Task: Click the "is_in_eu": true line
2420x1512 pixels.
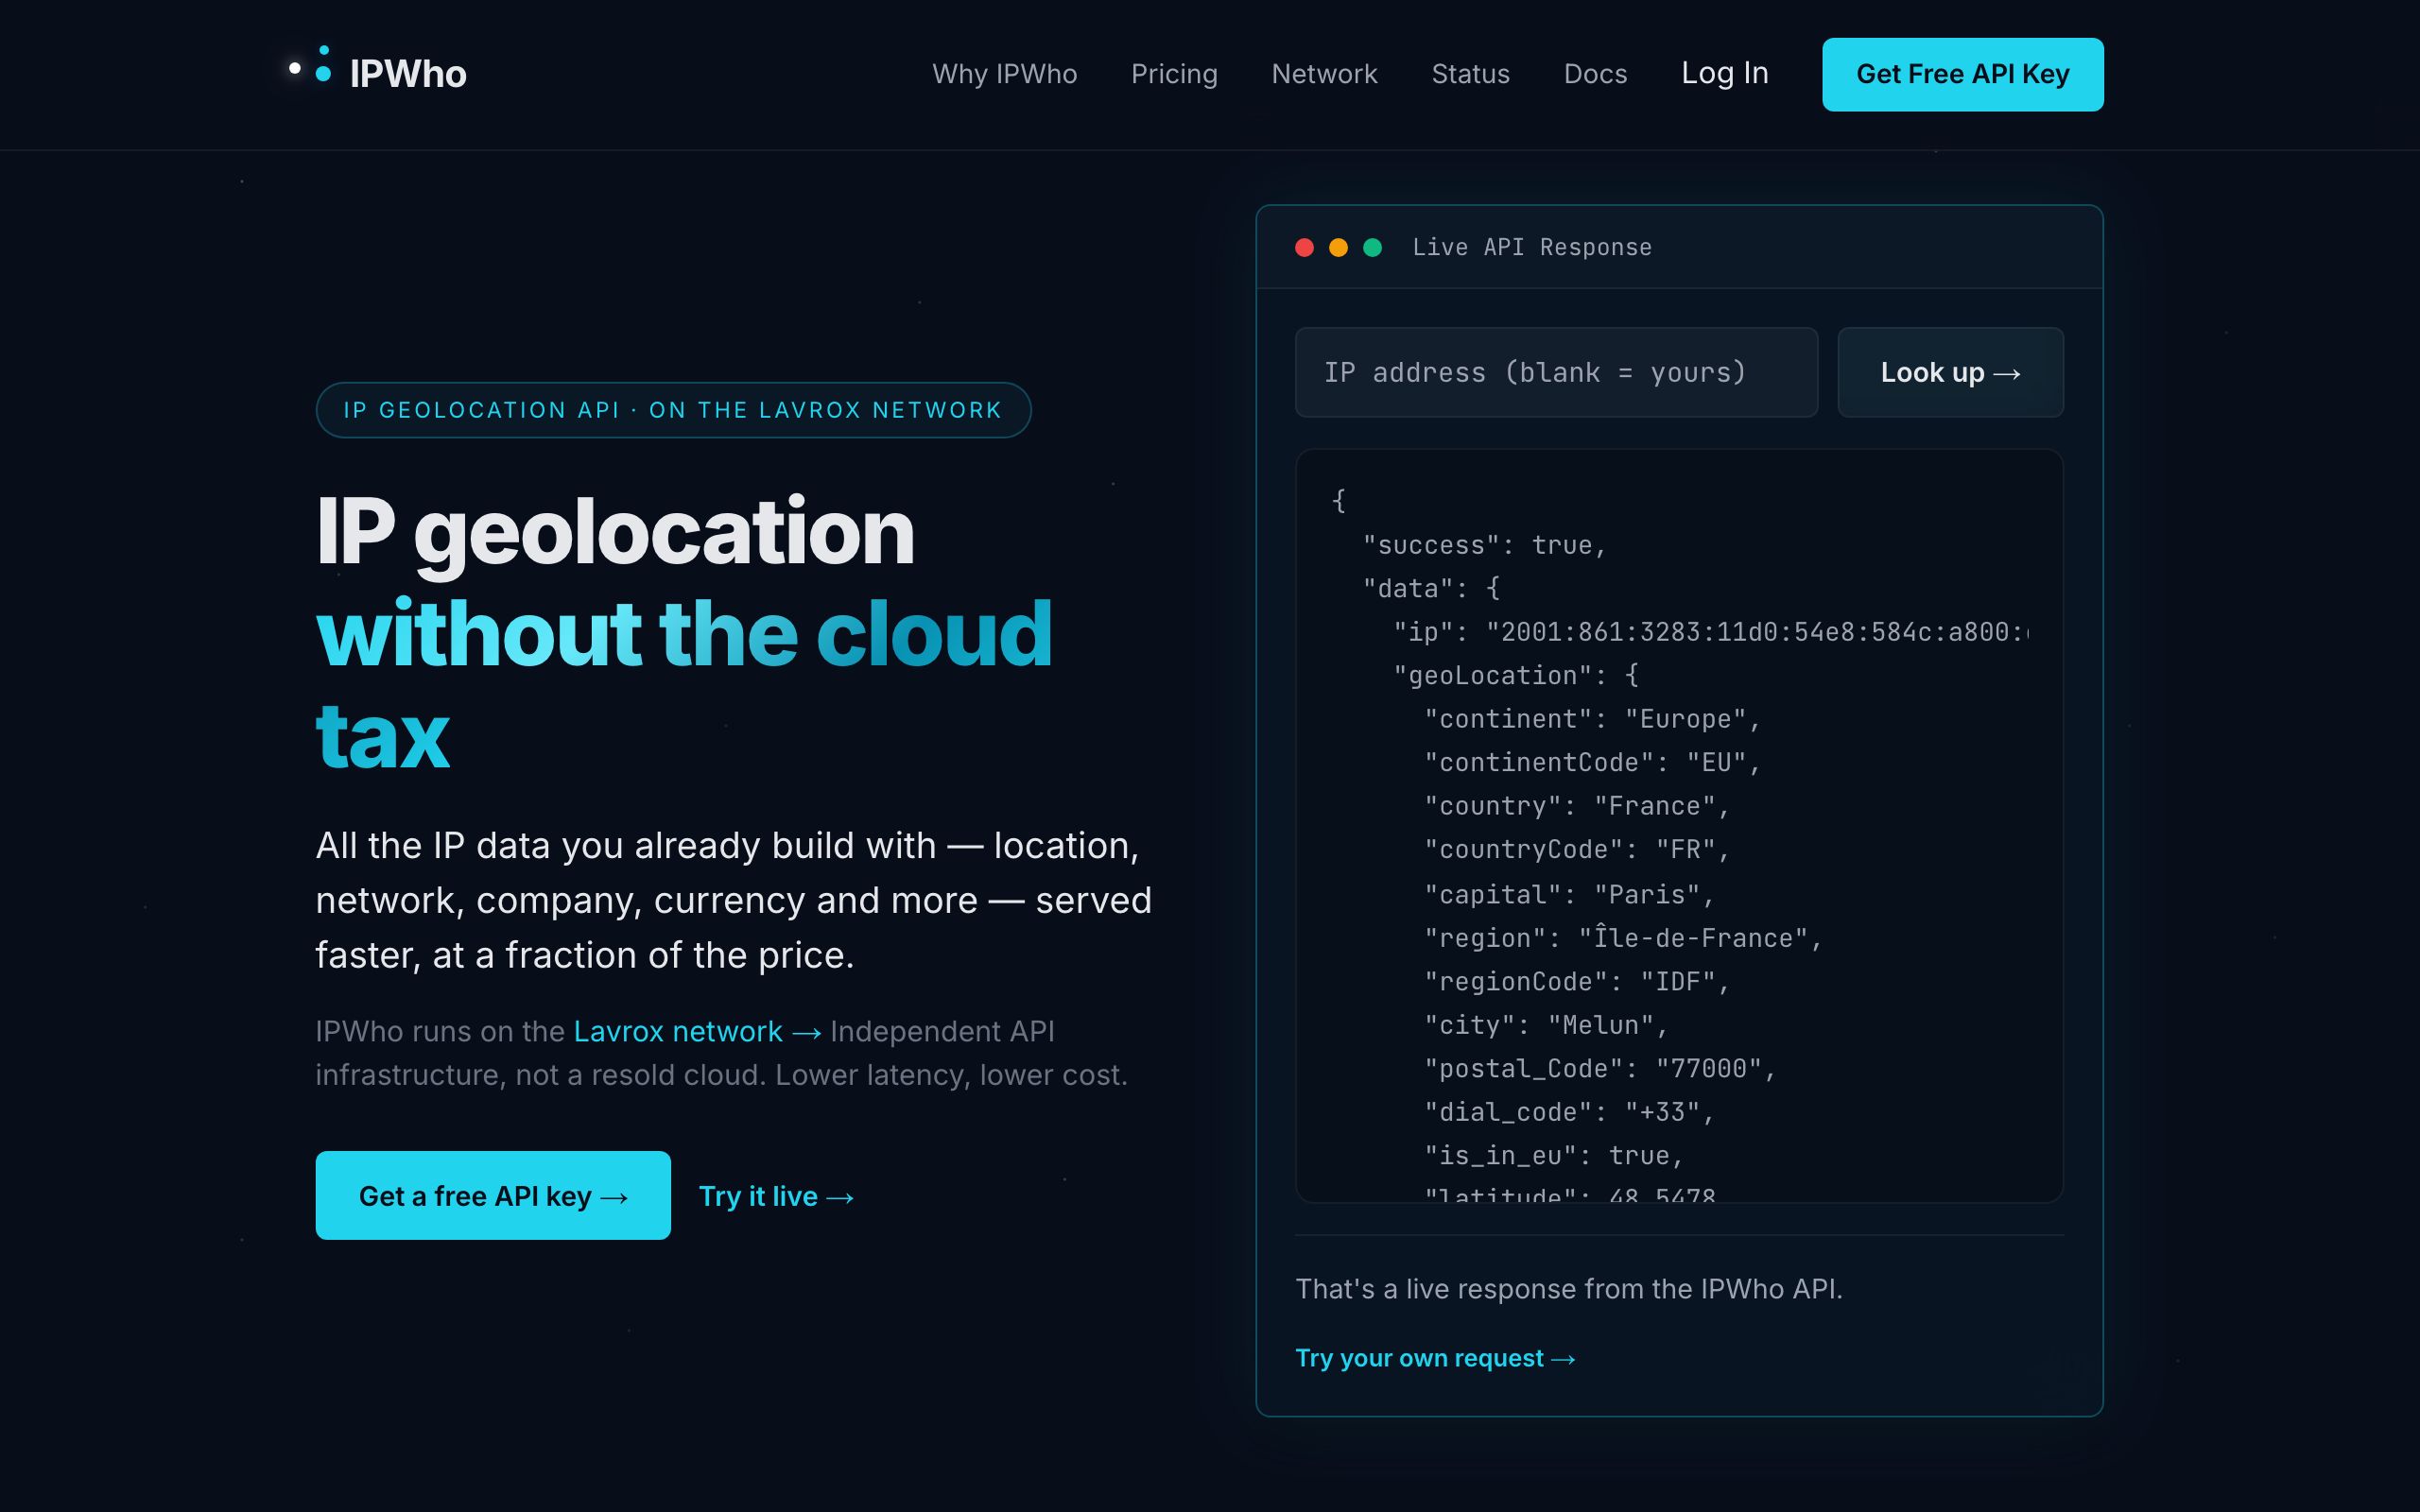Action: pyautogui.click(x=1554, y=1155)
